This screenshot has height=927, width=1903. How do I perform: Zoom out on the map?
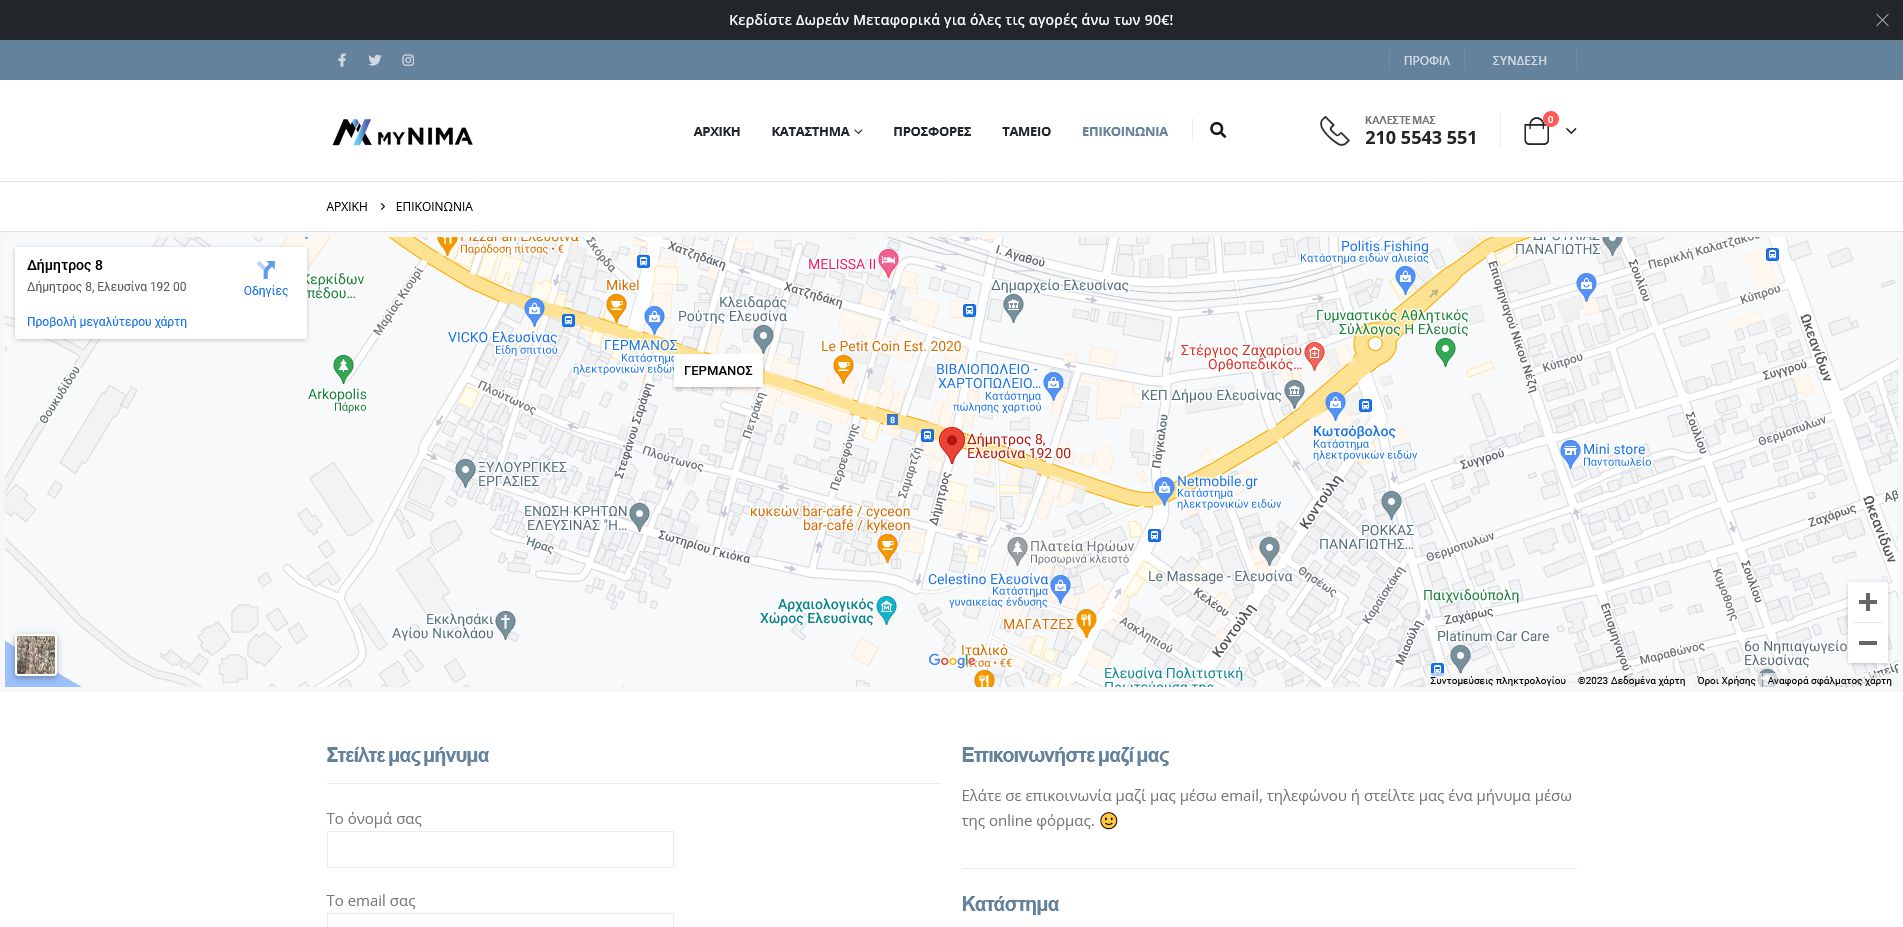click(x=1867, y=643)
